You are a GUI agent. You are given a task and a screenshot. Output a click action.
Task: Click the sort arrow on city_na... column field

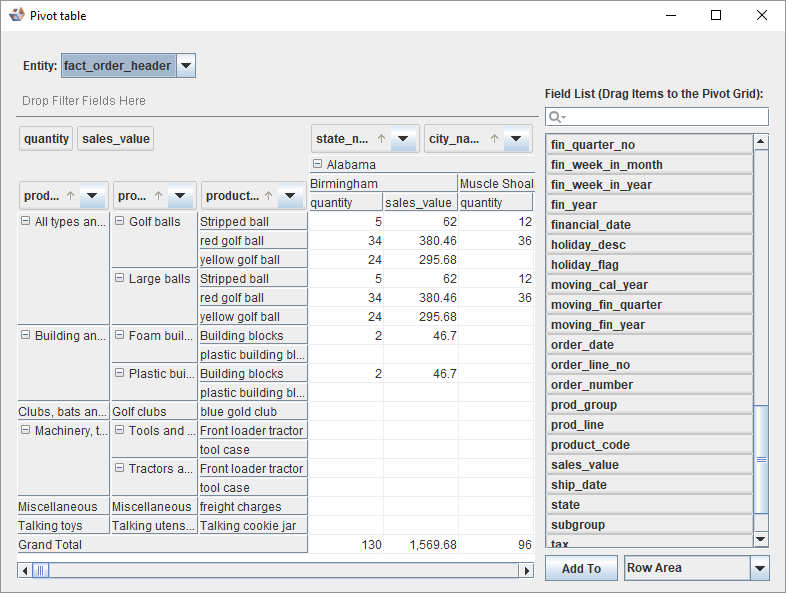pyautogui.click(x=493, y=140)
